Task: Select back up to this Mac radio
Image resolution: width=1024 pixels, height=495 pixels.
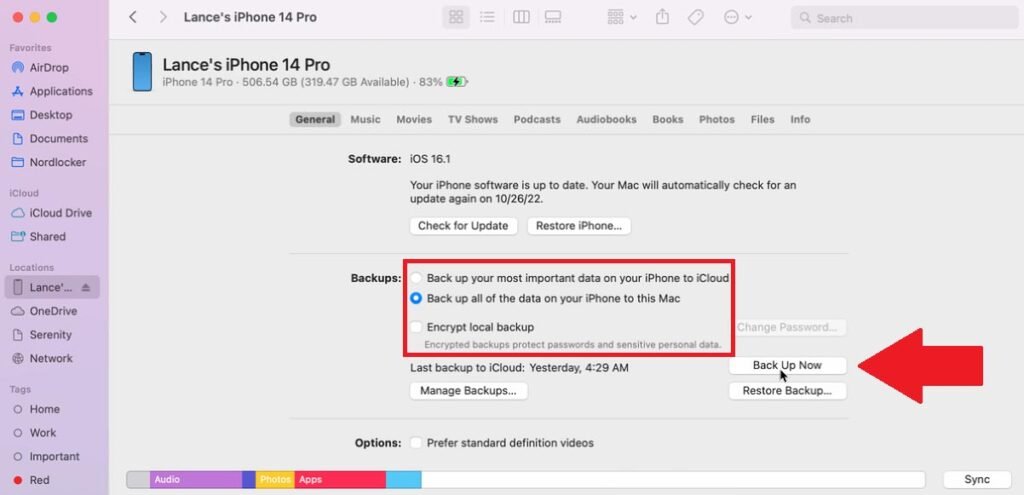Action: (x=416, y=298)
